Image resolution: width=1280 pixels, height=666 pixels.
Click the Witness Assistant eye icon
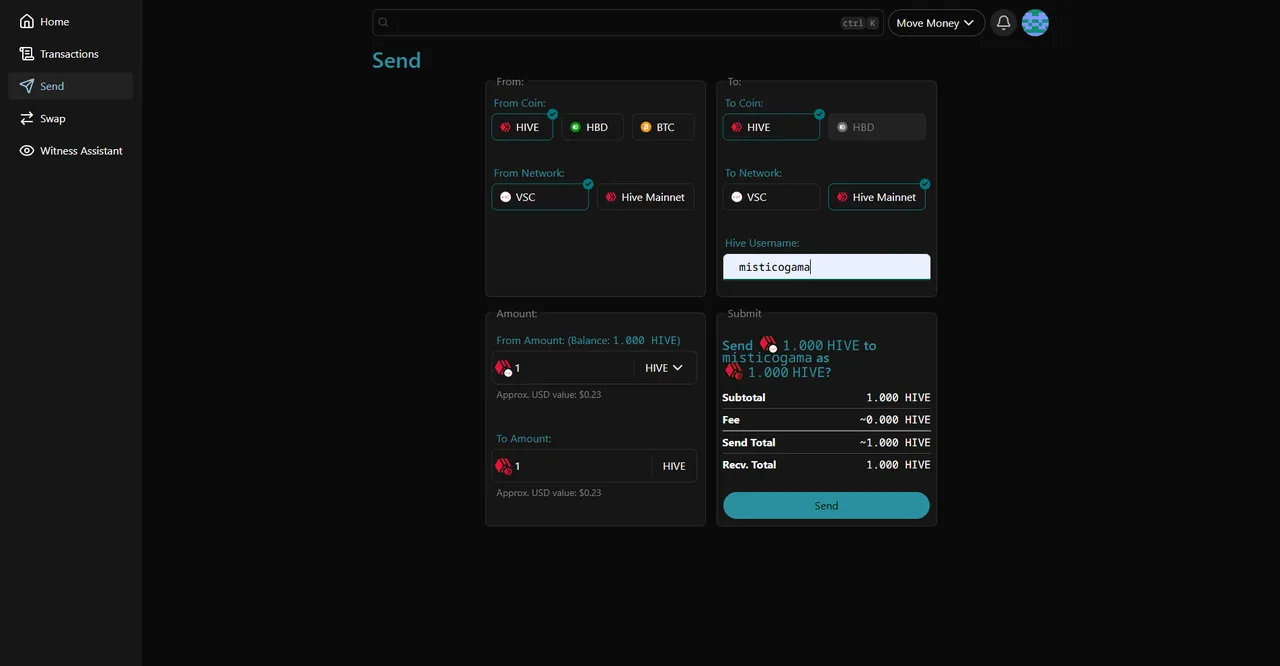coord(27,151)
